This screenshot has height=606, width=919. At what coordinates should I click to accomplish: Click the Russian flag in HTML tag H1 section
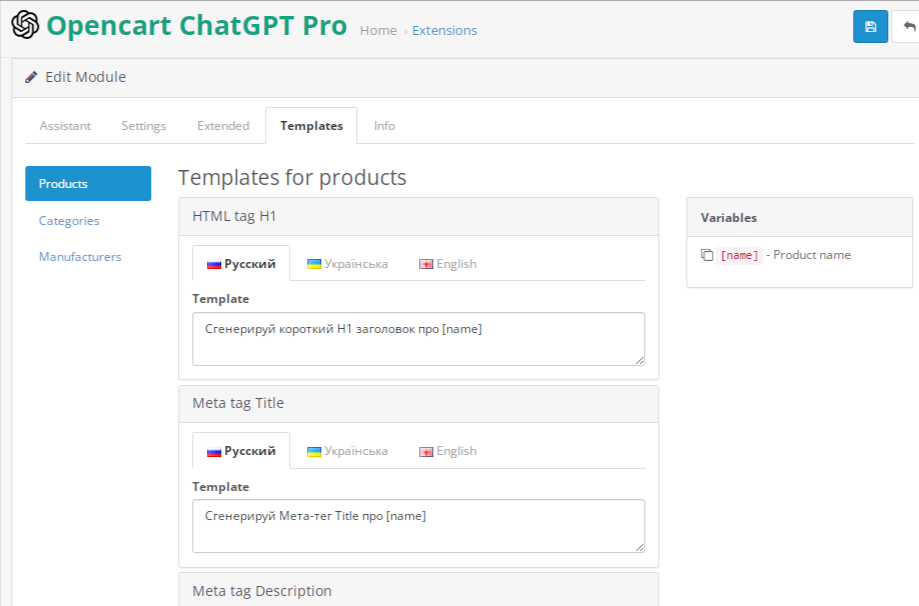[x=213, y=262]
